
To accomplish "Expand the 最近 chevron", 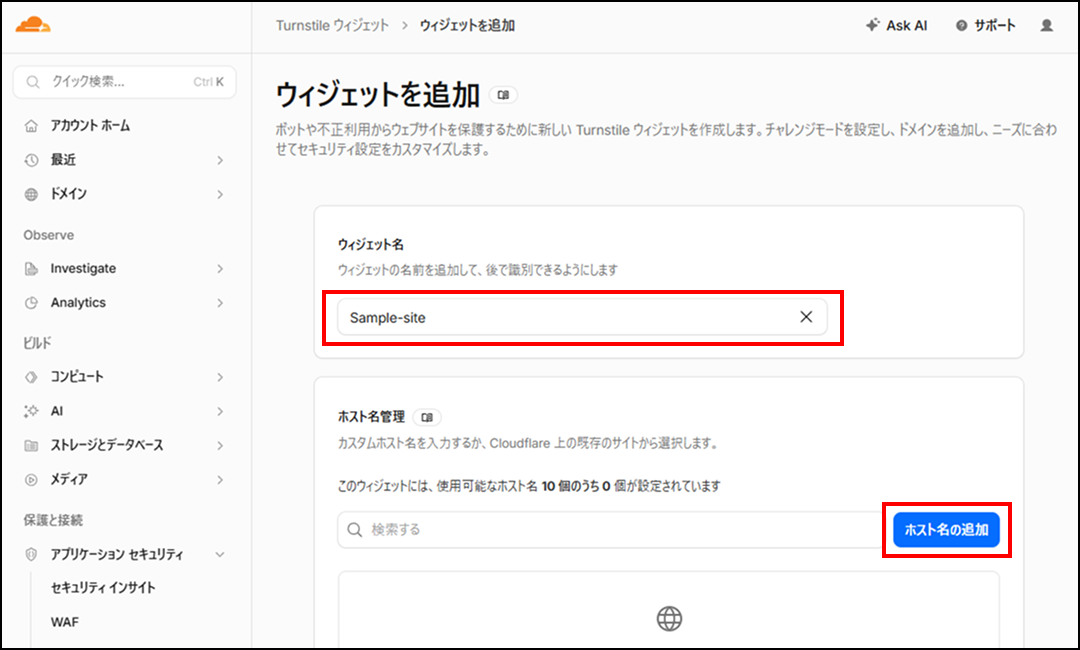I will coord(220,160).
